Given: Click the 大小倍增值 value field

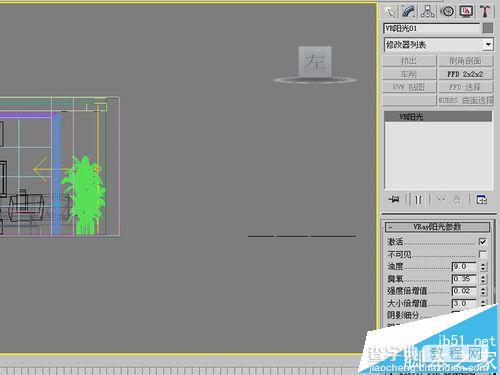Looking at the screenshot, I should tap(464, 303).
